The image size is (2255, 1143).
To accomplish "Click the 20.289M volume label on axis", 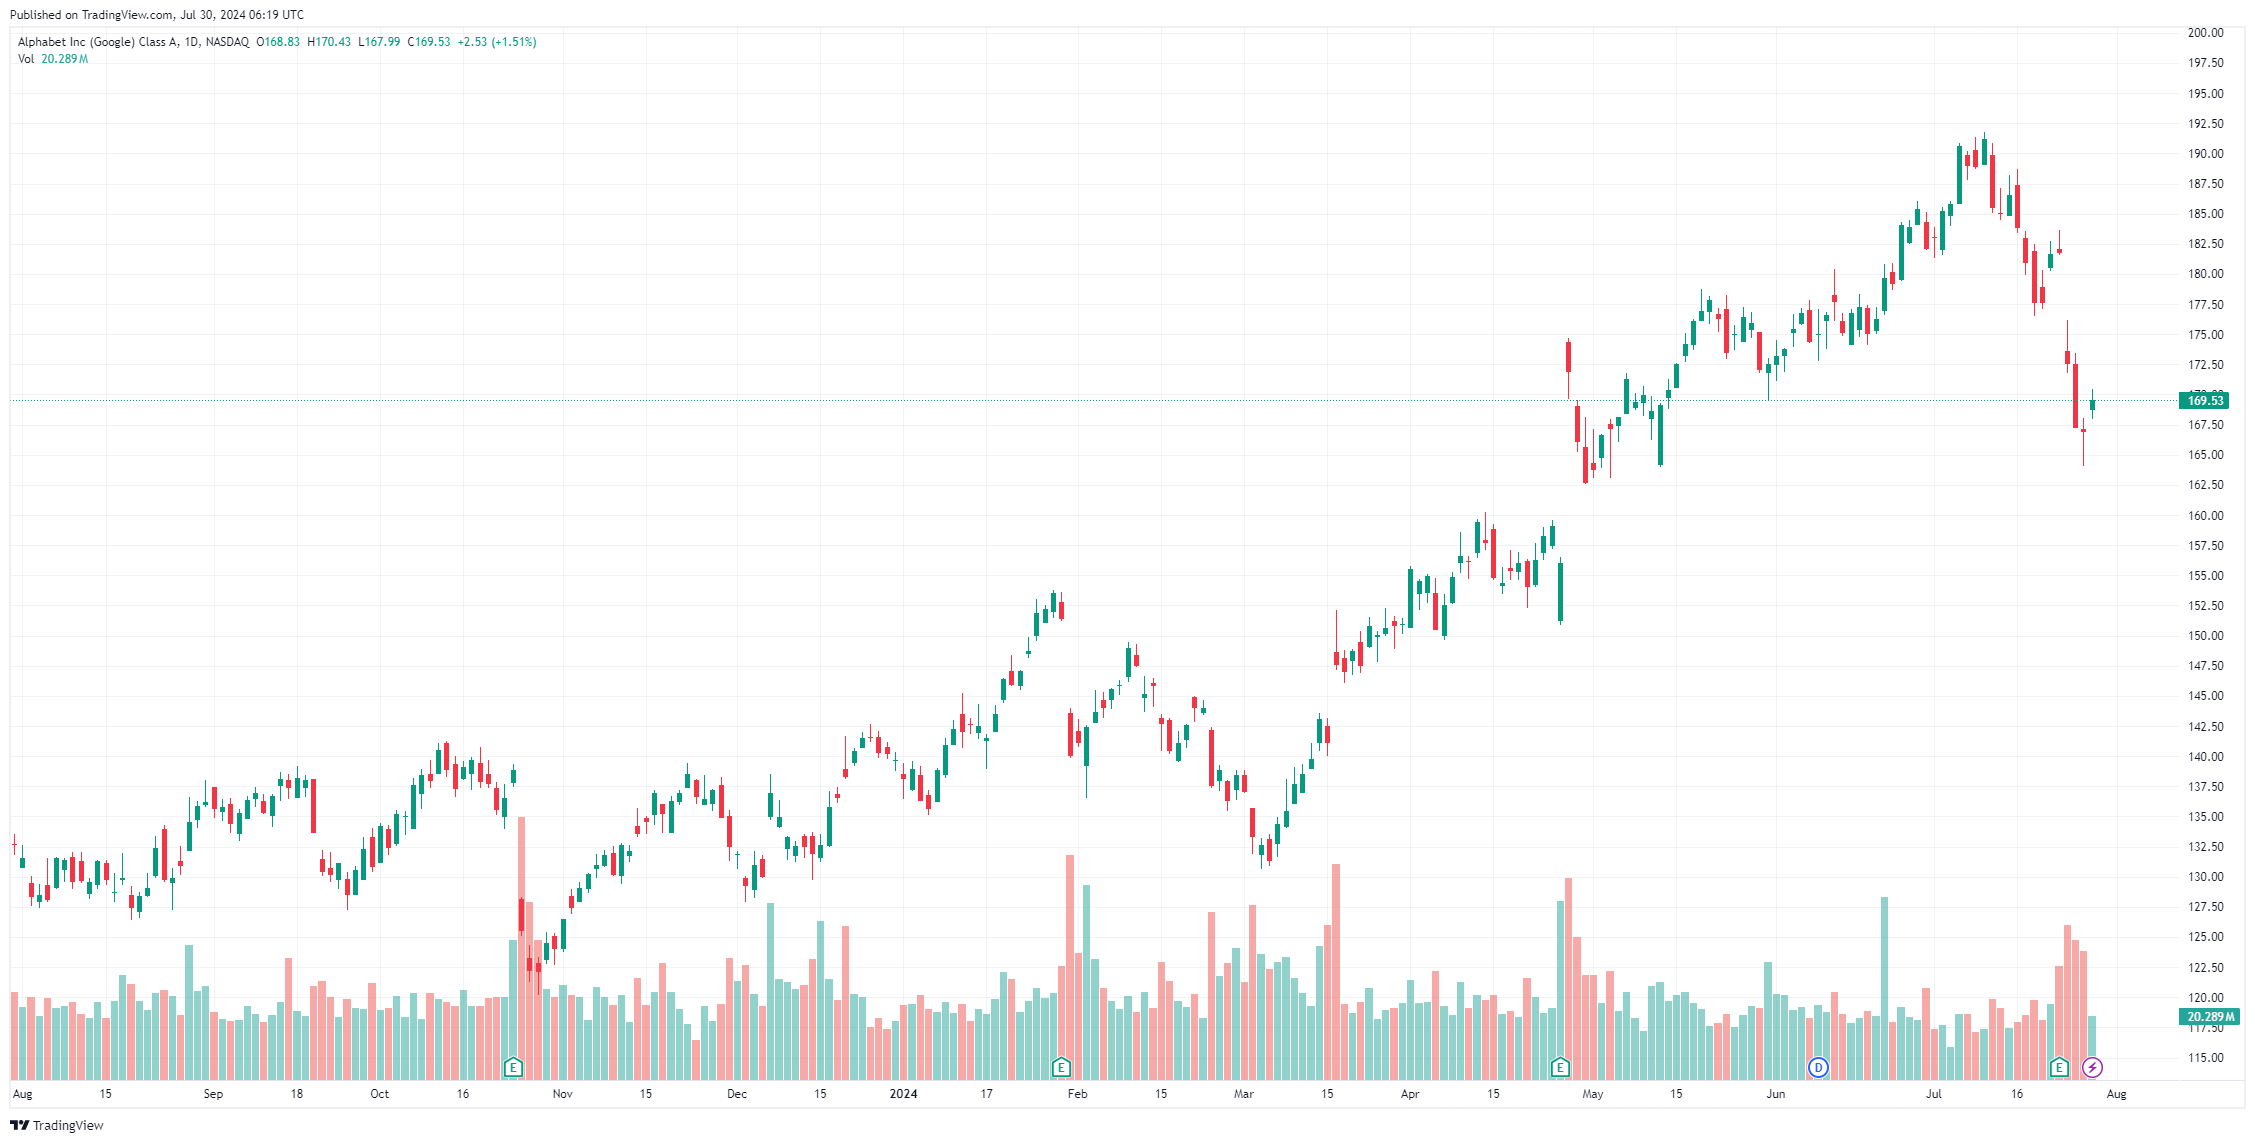I will (x=2209, y=1017).
